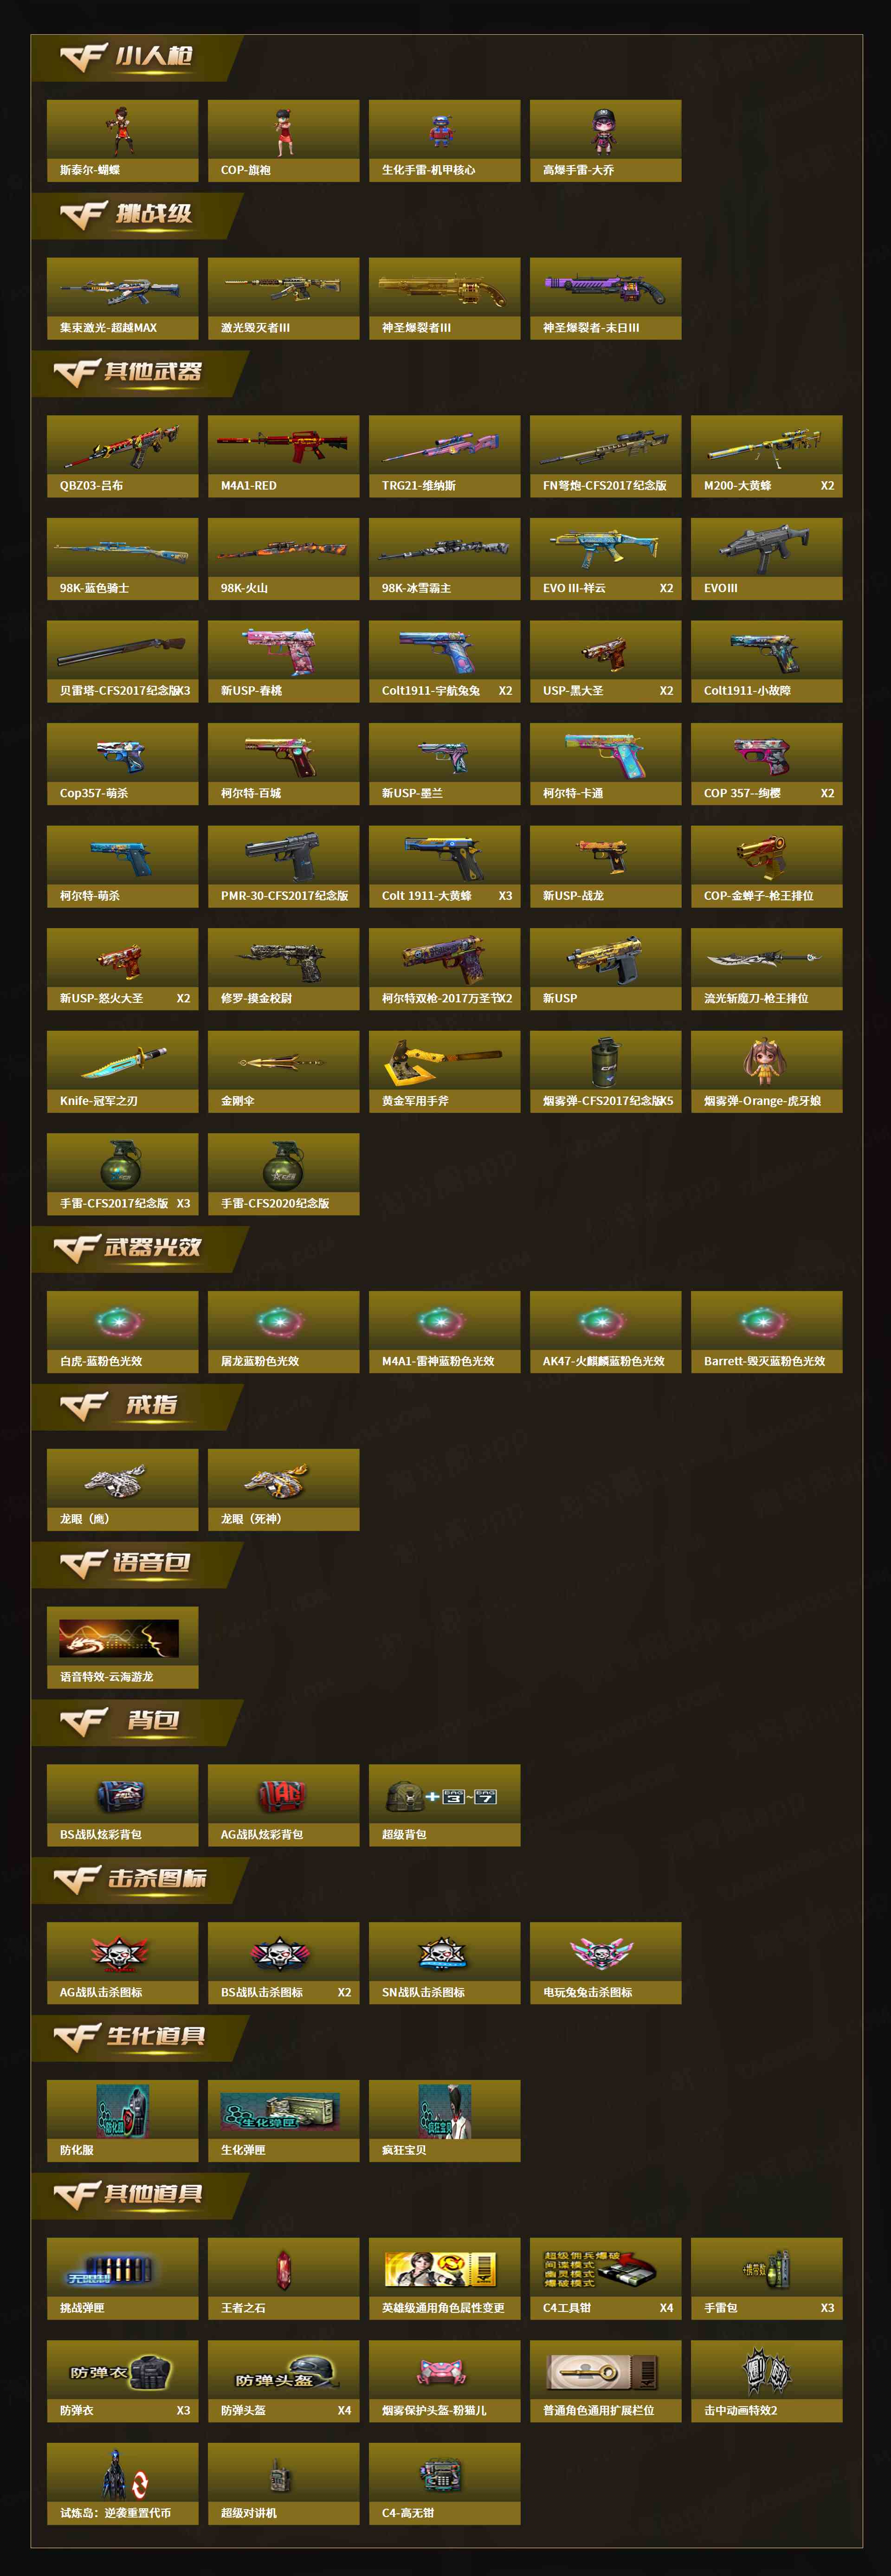Select the C4-高无钳 item tile
Viewport: 891px width, 2576px height.
(444, 2483)
